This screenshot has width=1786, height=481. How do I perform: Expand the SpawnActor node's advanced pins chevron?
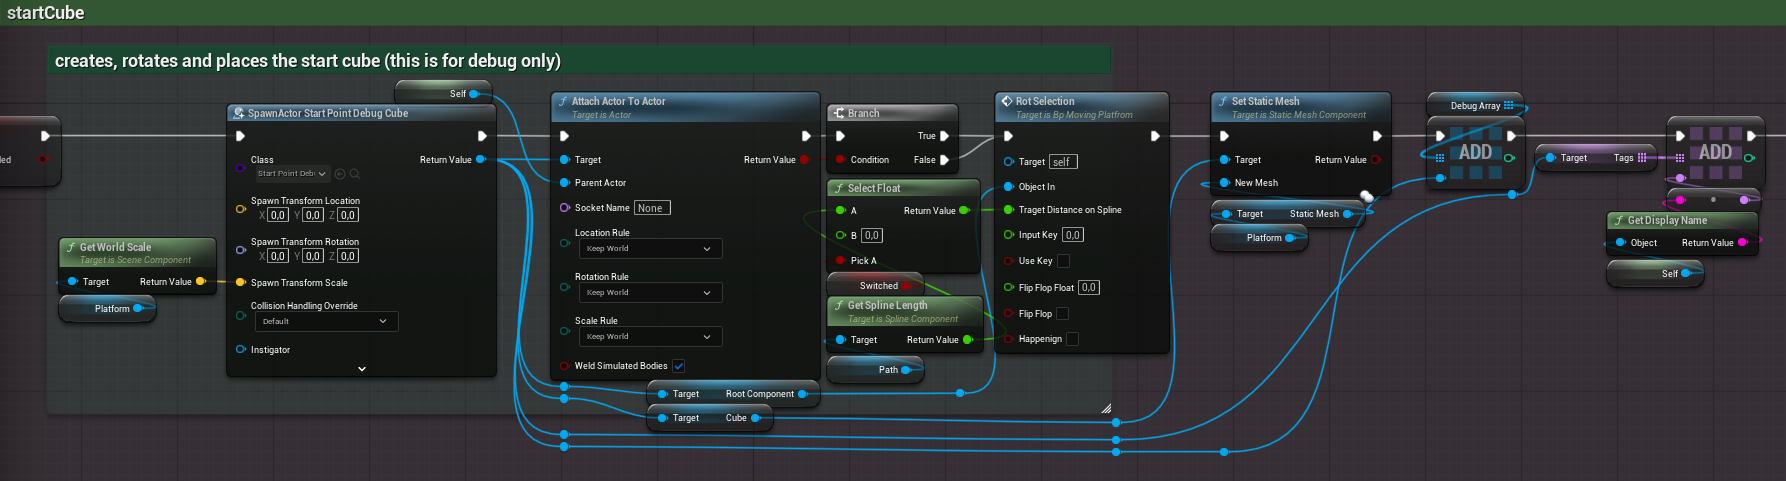click(362, 369)
